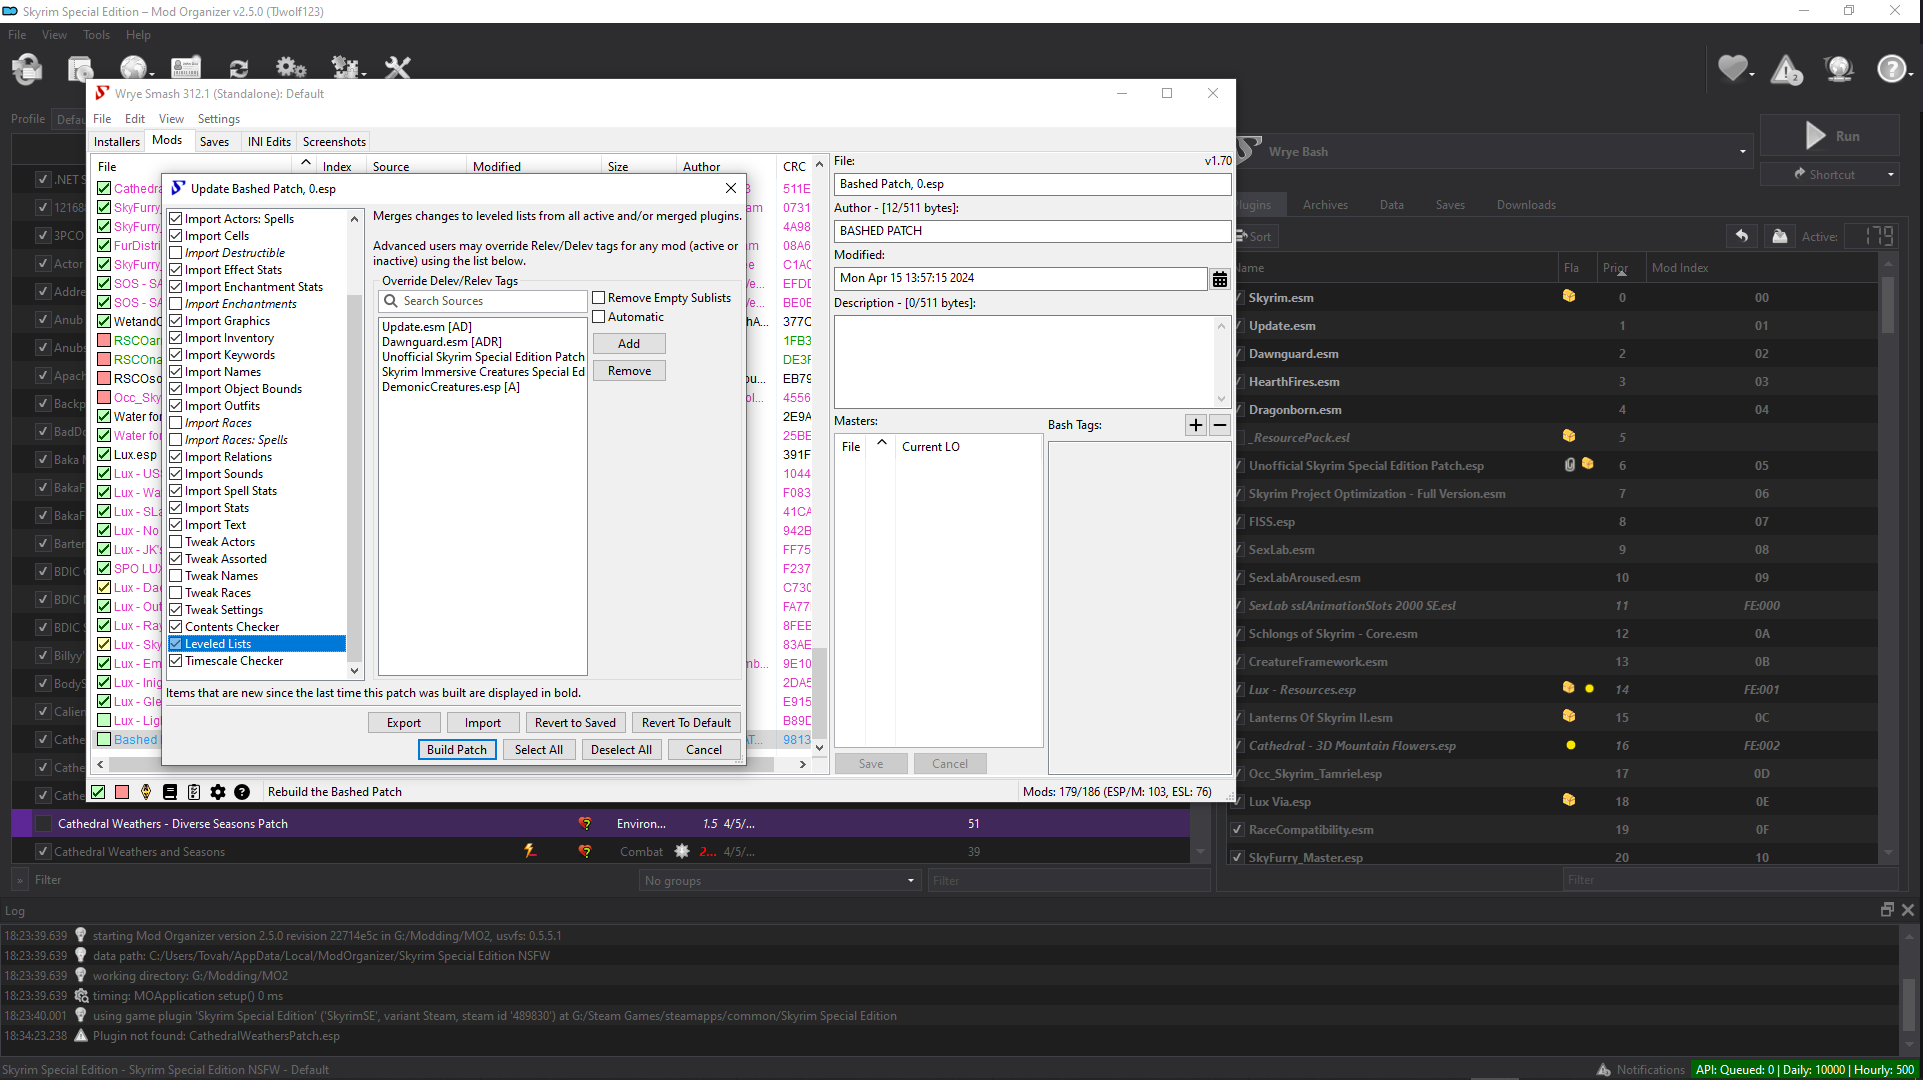Launch Skyrim via gold diamond logo icon
Viewport: 1923px width, 1080px height.
[146, 792]
